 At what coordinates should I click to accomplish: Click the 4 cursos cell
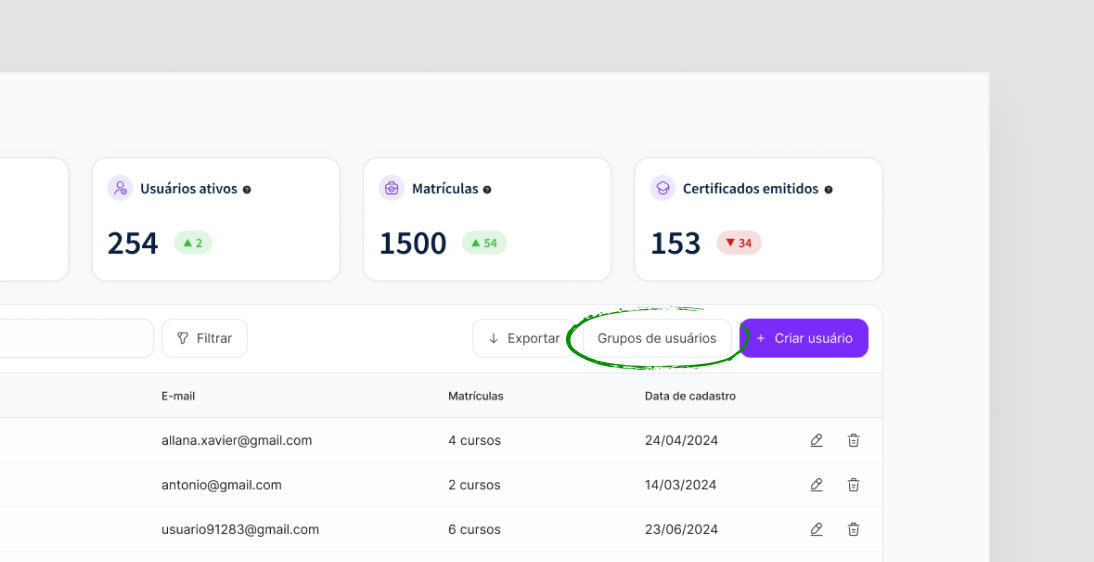474,441
